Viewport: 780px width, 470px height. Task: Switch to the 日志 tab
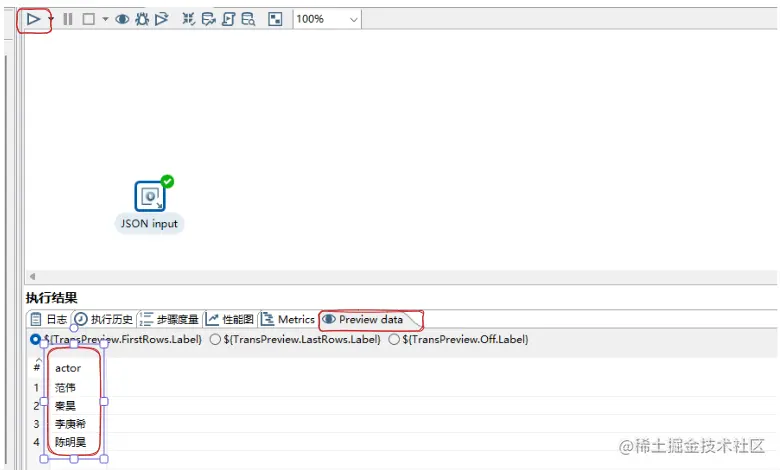(x=49, y=319)
